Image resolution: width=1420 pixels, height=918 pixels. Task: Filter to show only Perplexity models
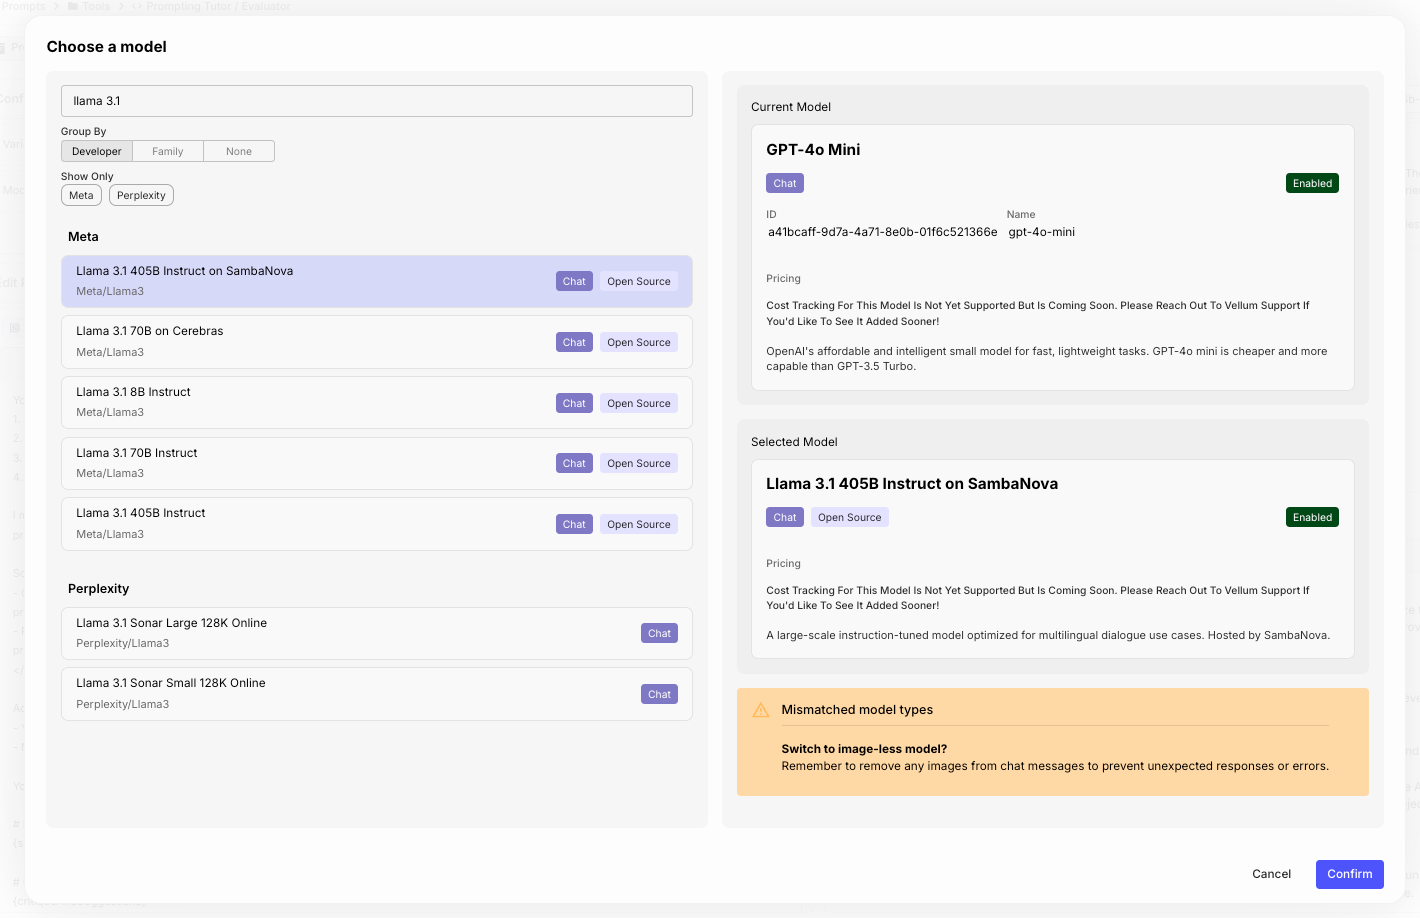click(141, 195)
